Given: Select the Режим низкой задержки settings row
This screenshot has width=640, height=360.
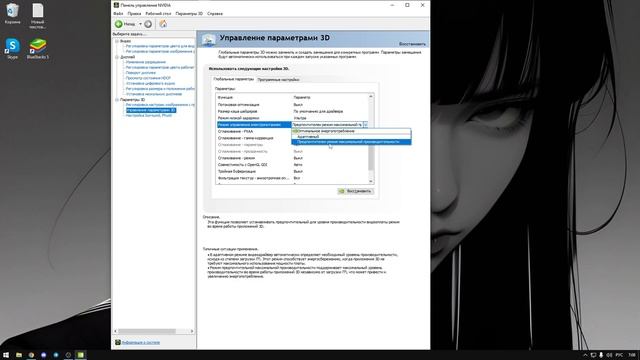Looking at the screenshot, I should [x=292, y=118].
